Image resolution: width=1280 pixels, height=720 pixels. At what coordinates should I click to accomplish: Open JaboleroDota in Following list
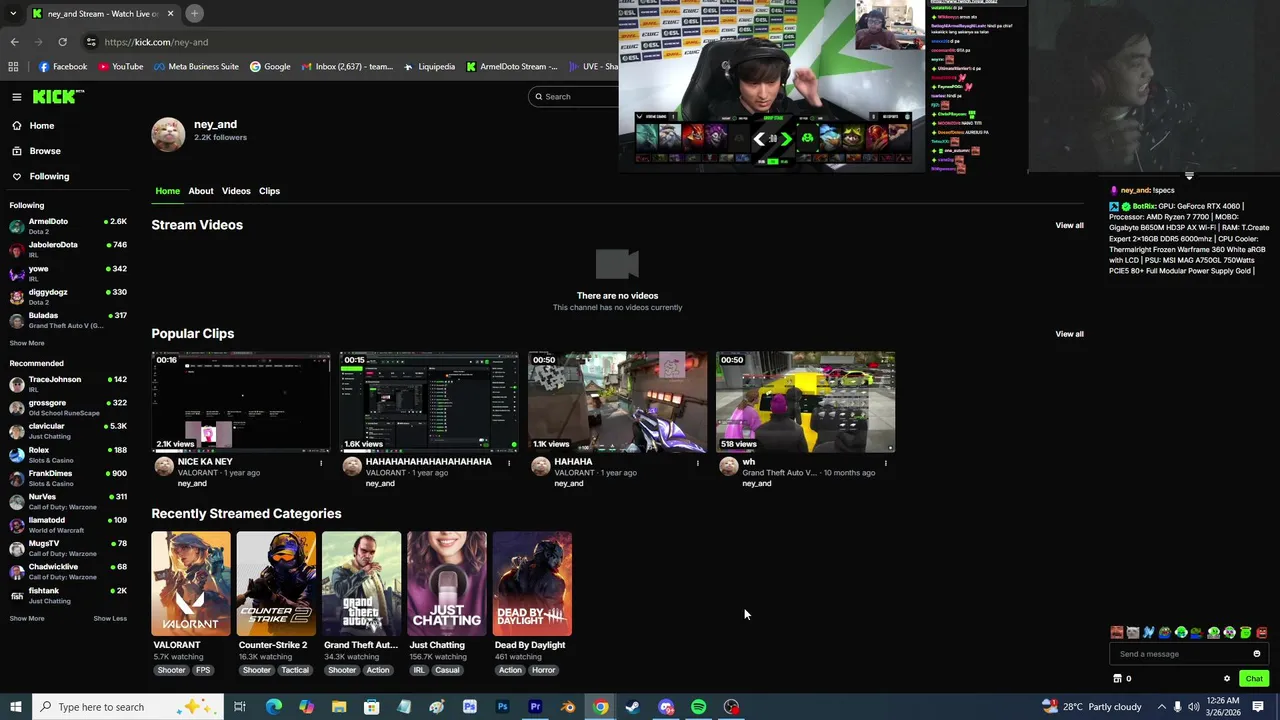coord(66,249)
